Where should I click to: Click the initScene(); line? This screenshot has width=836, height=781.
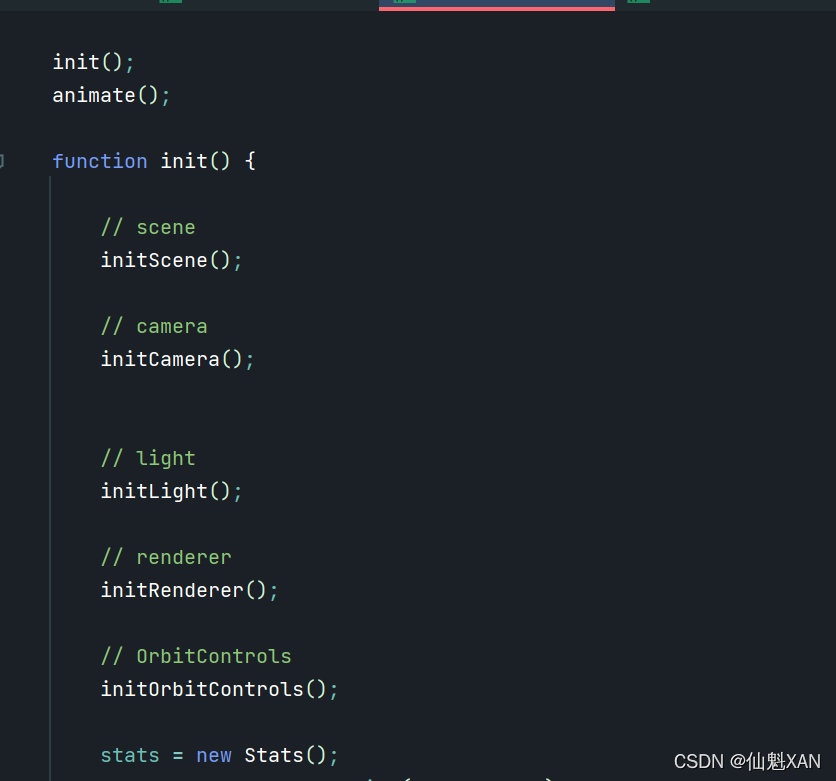click(x=171, y=261)
